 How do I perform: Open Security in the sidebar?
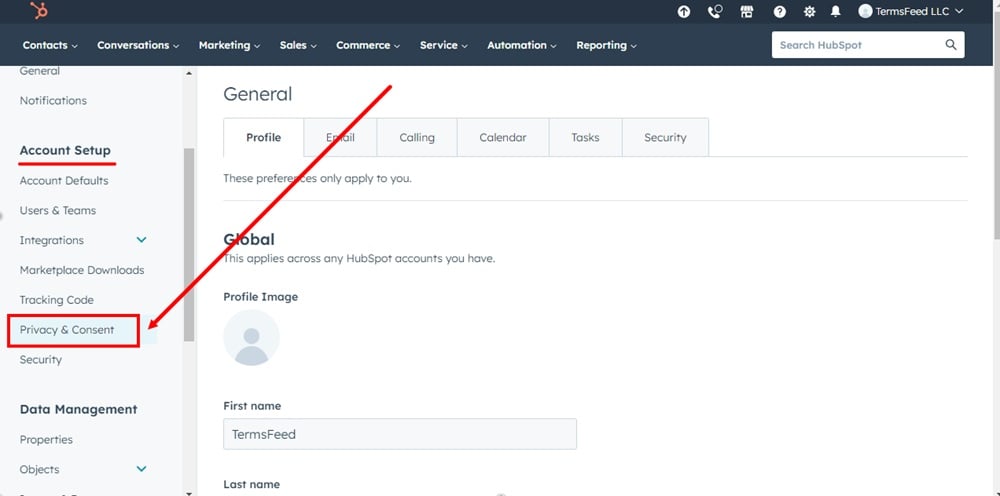click(41, 360)
